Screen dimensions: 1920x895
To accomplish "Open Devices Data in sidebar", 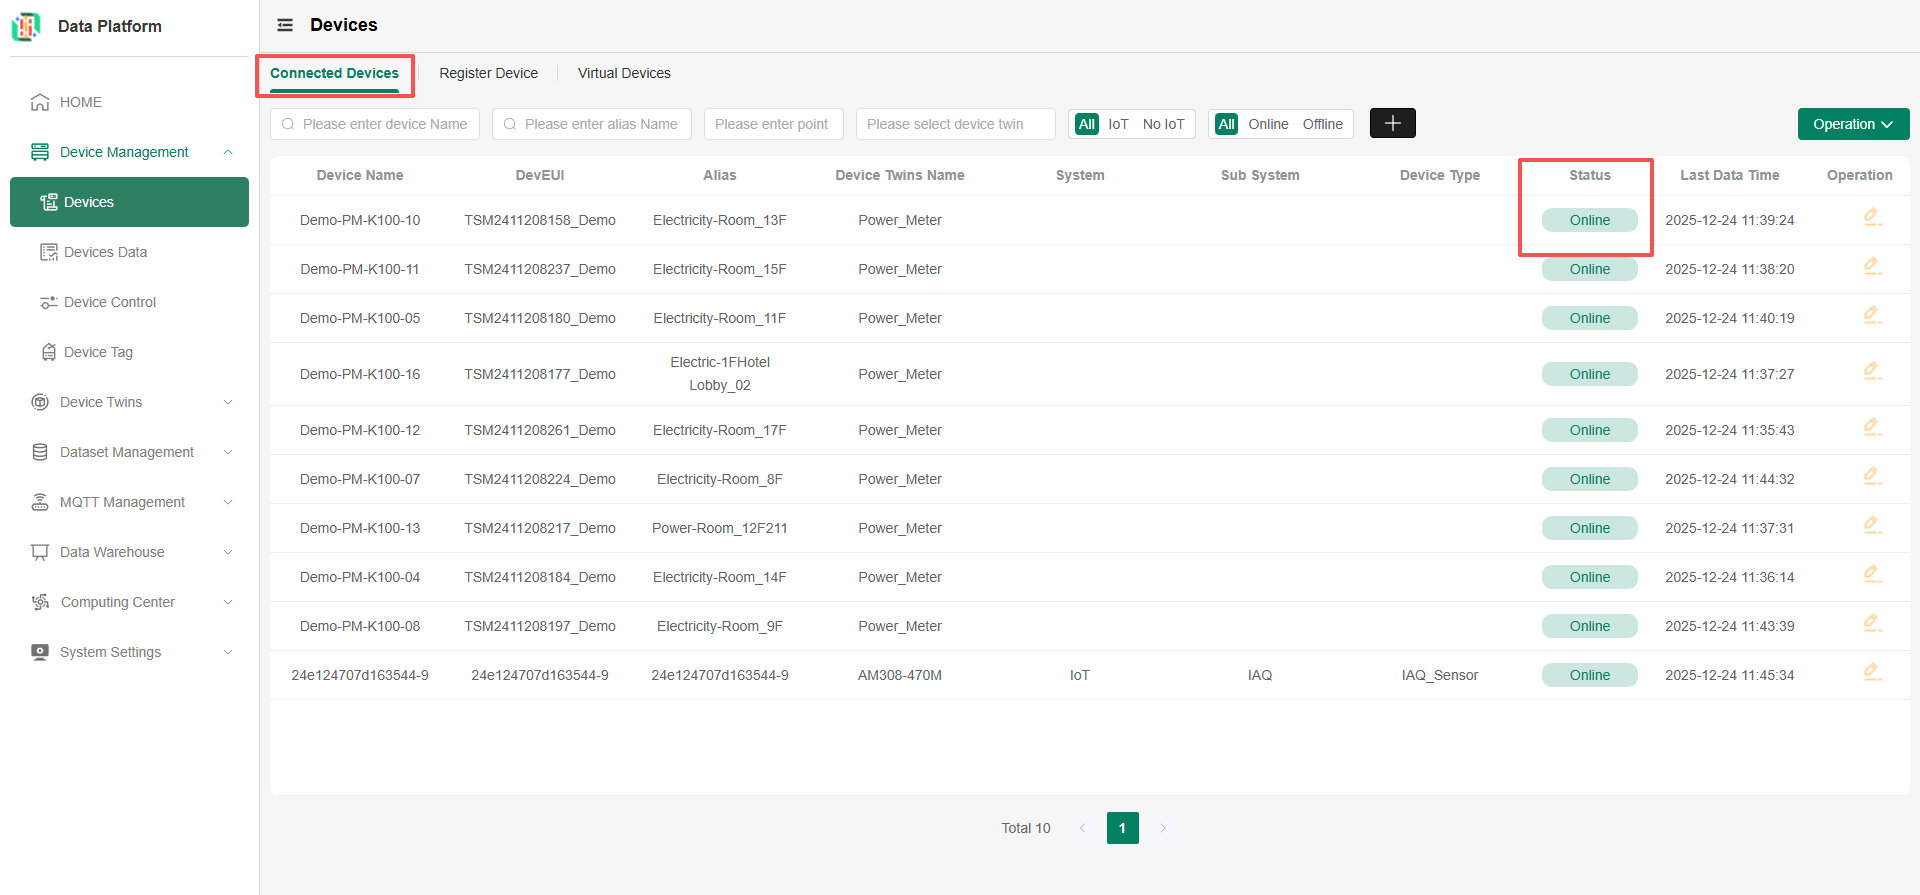I will point(105,252).
